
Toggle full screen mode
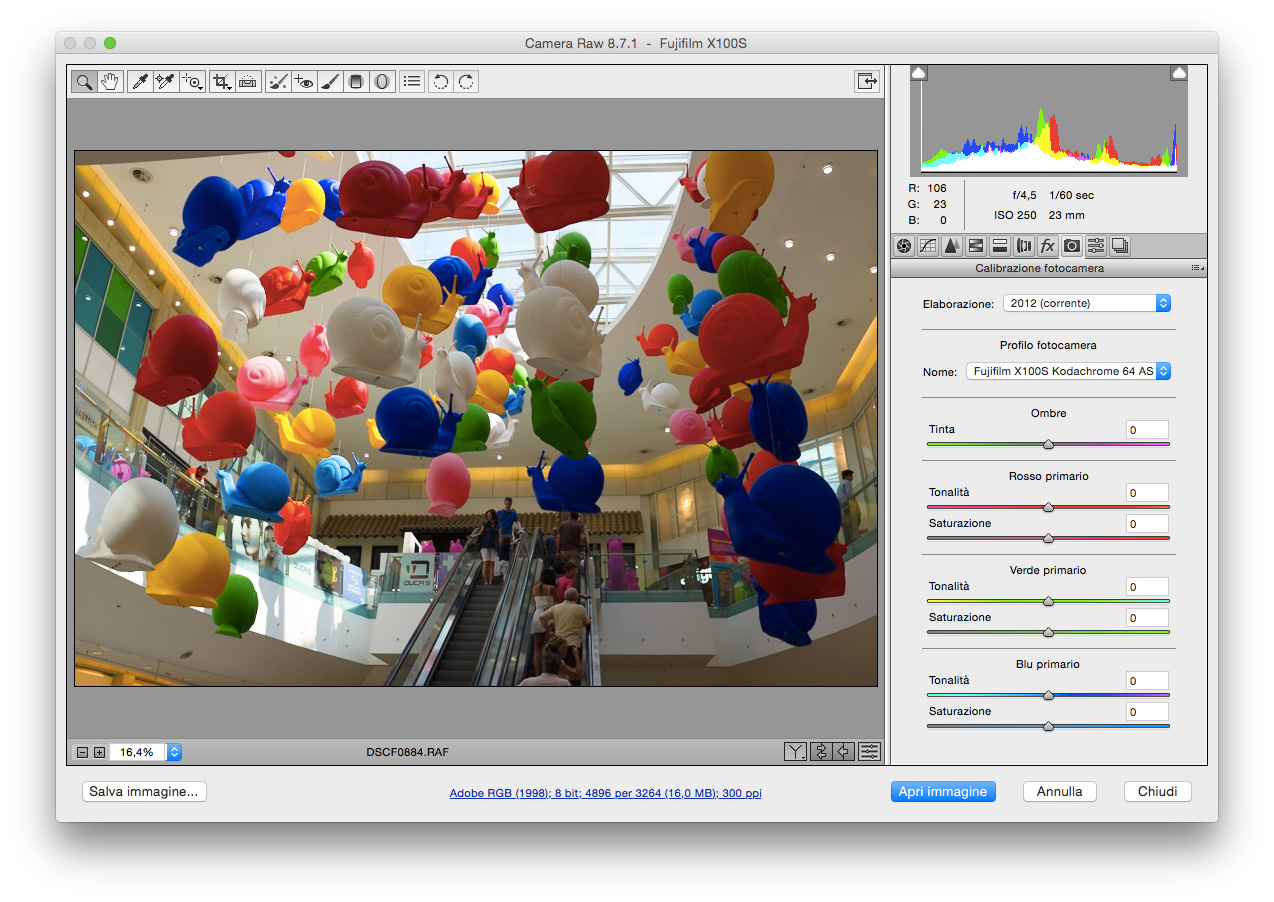click(866, 81)
